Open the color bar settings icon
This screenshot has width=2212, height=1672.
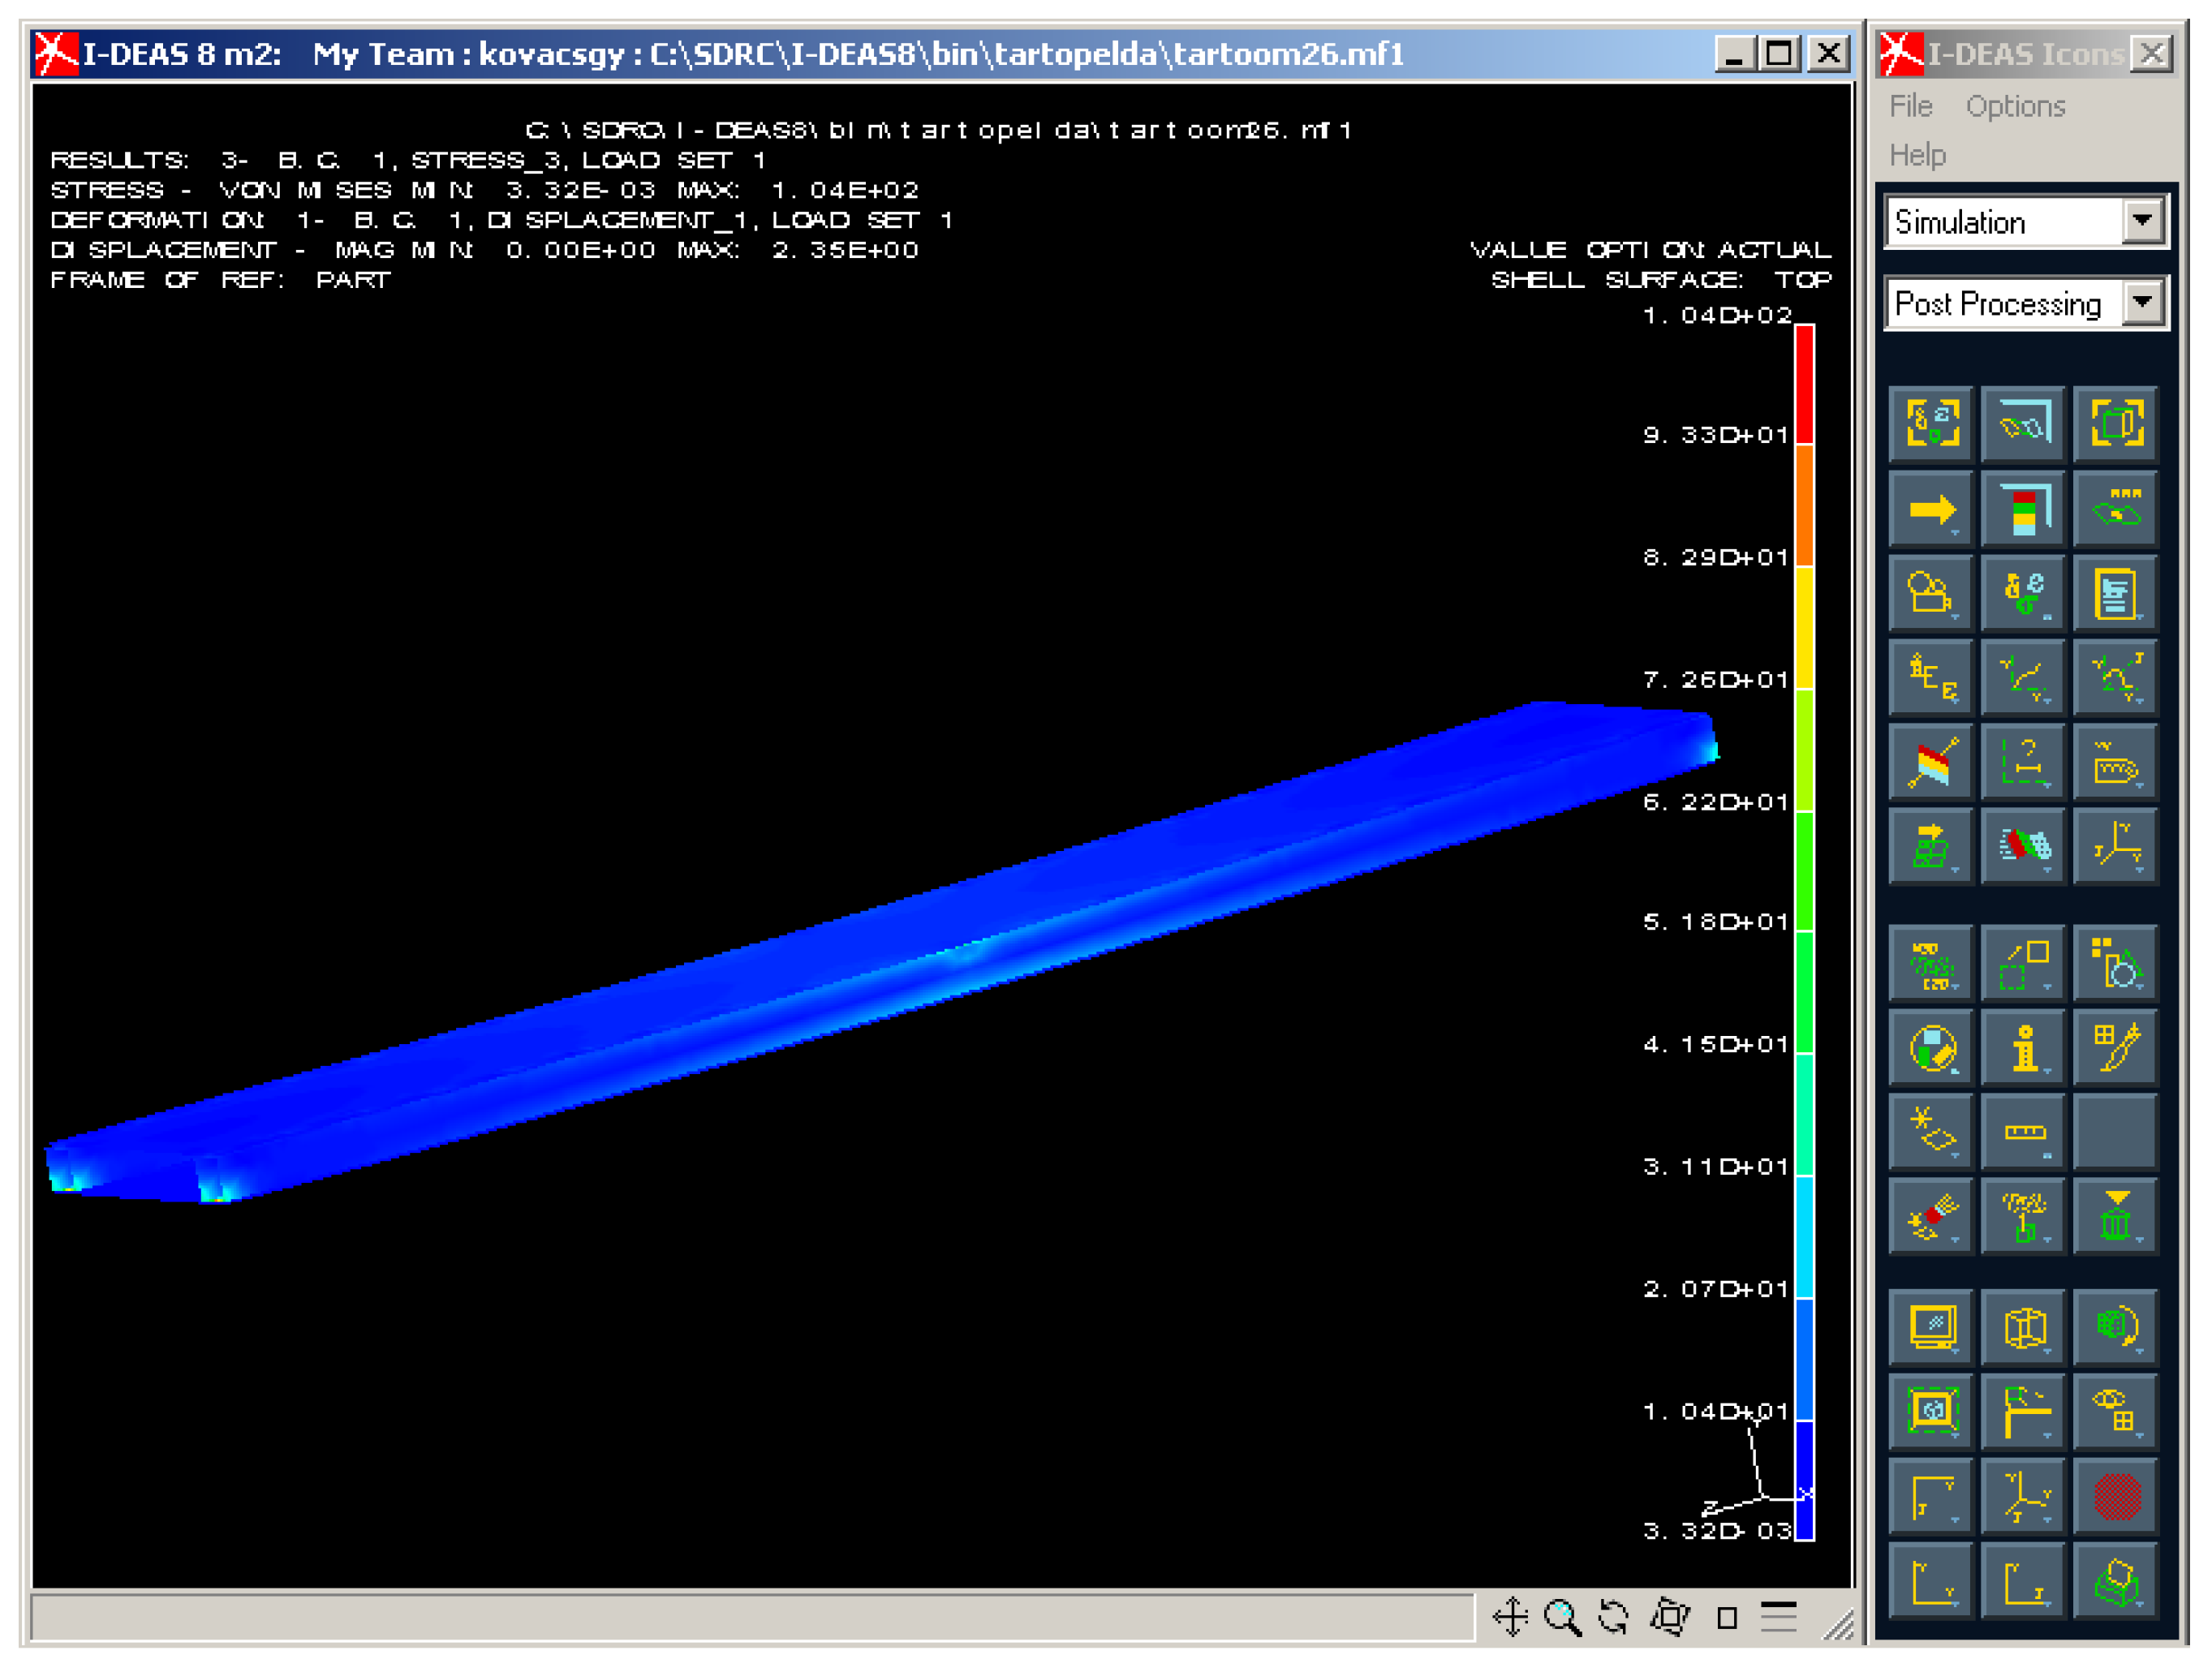point(2024,511)
